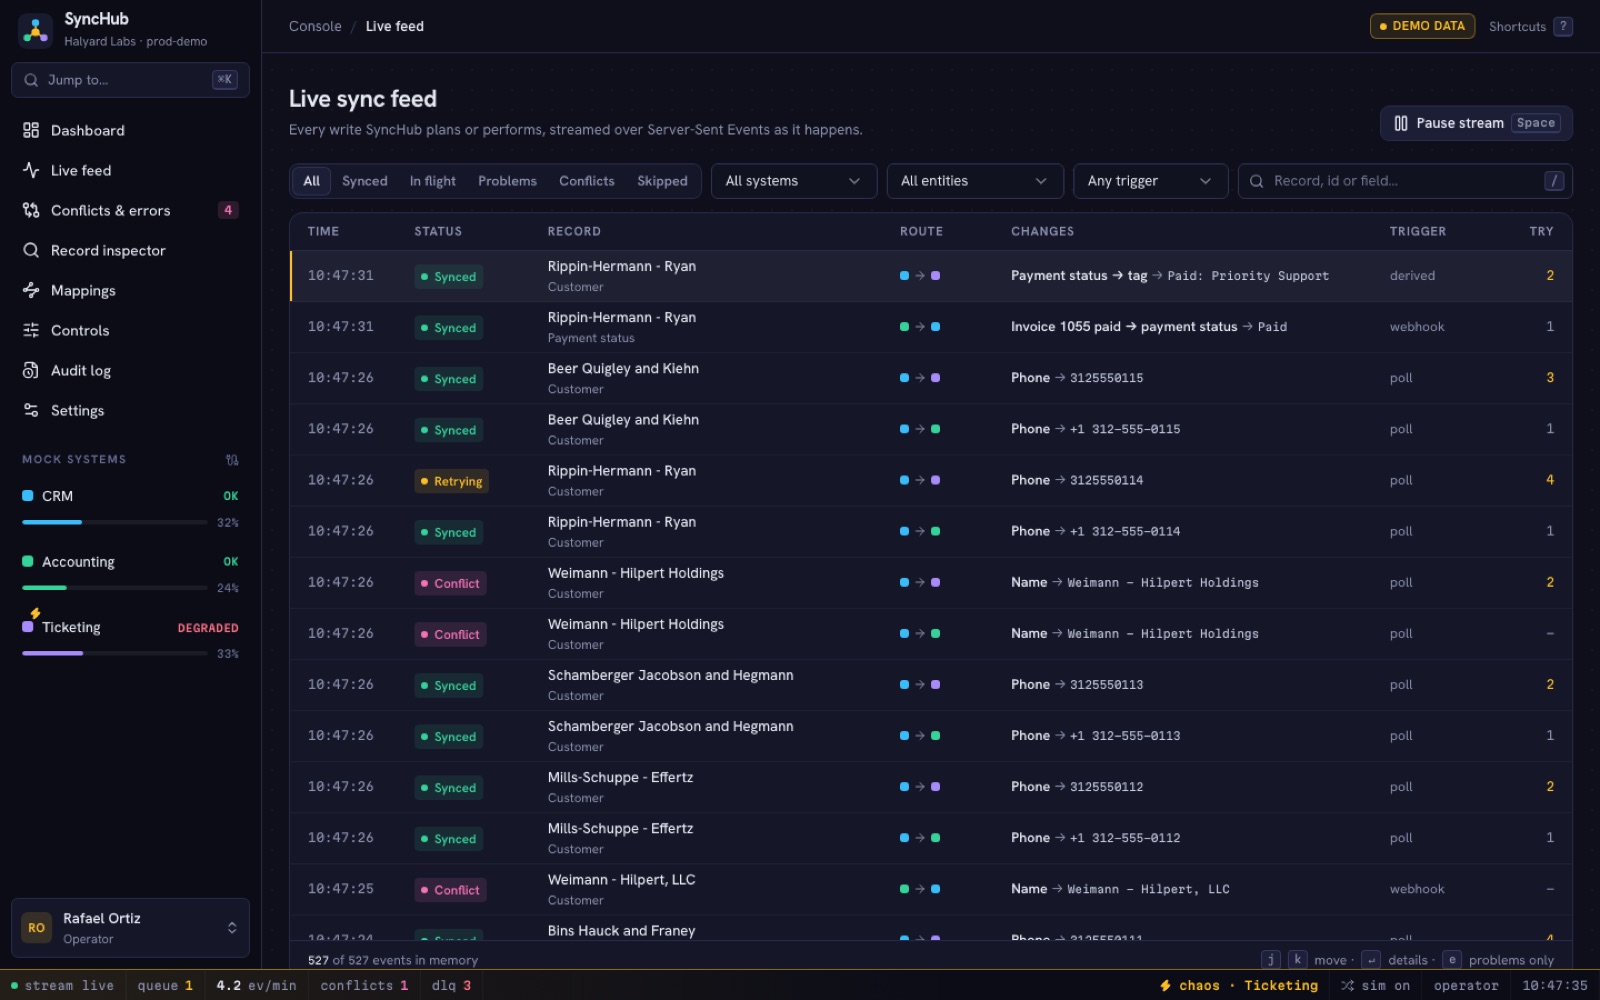
Task: Open the Any trigger dropdown
Action: coord(1150,181)
